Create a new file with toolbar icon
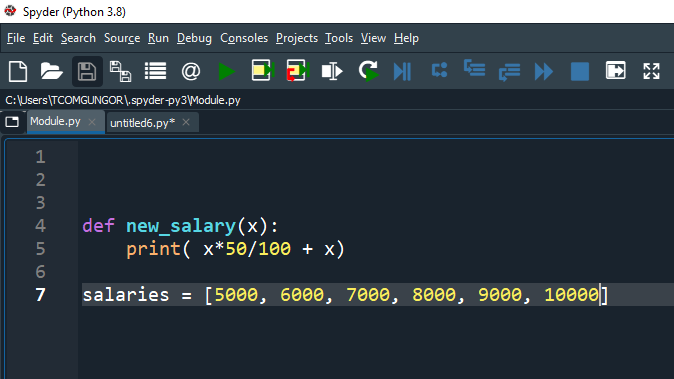This screenshot has height=379, width=674. (18, 71)
